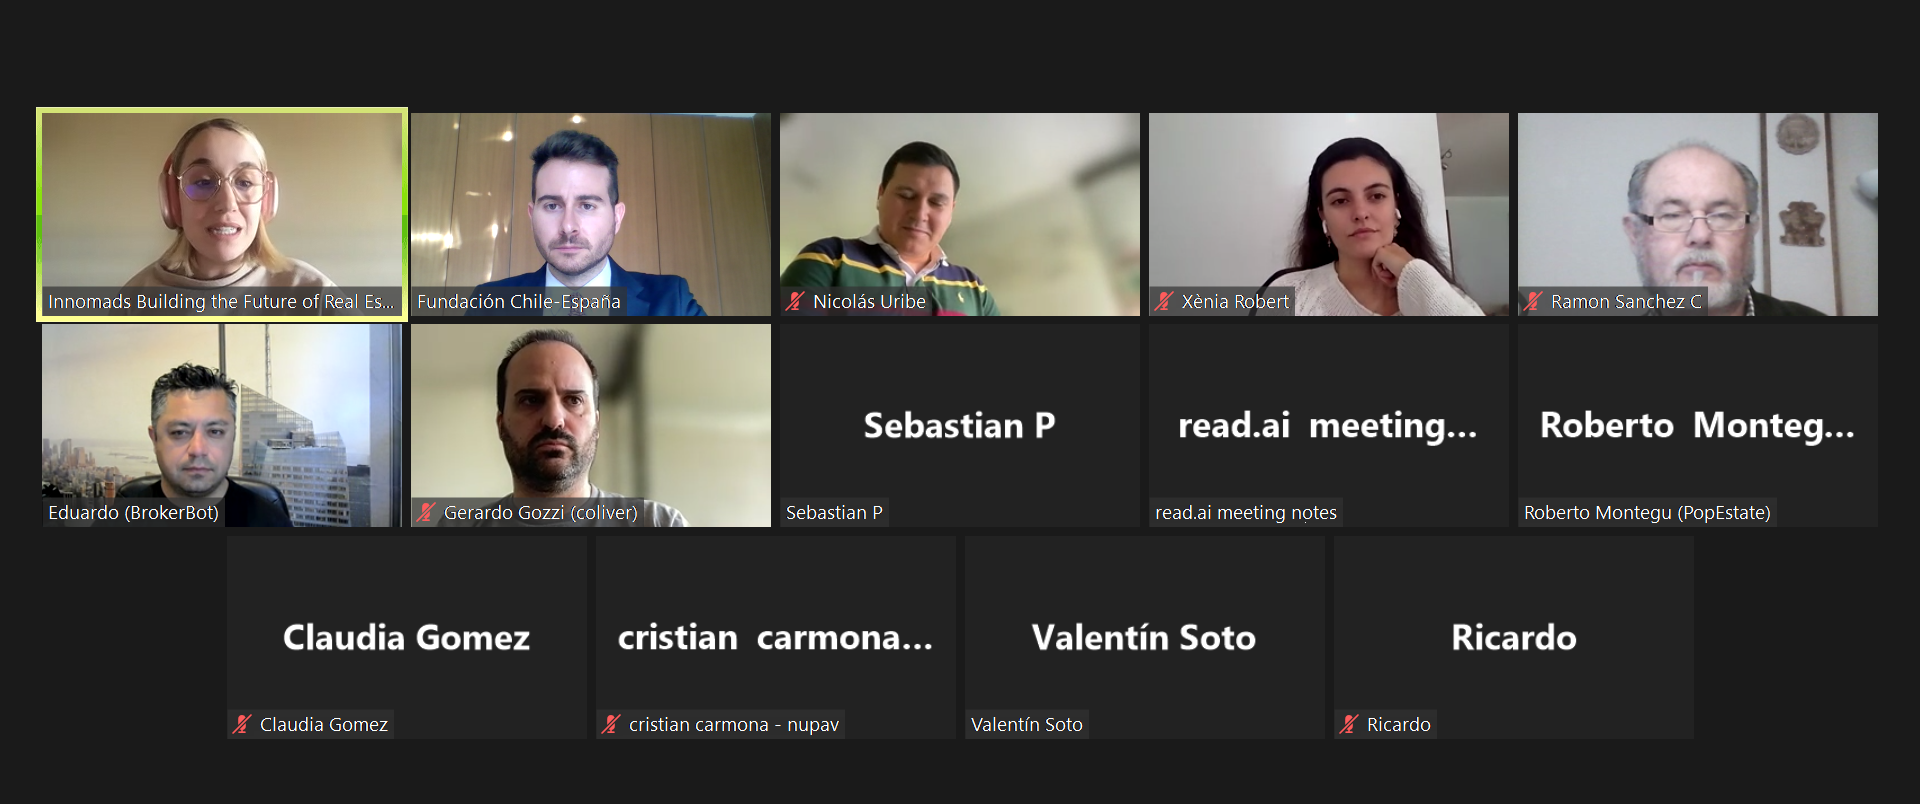Select the Sebastian P participant tile
This screenshot has height=804, width=1920.
[960, 425]
